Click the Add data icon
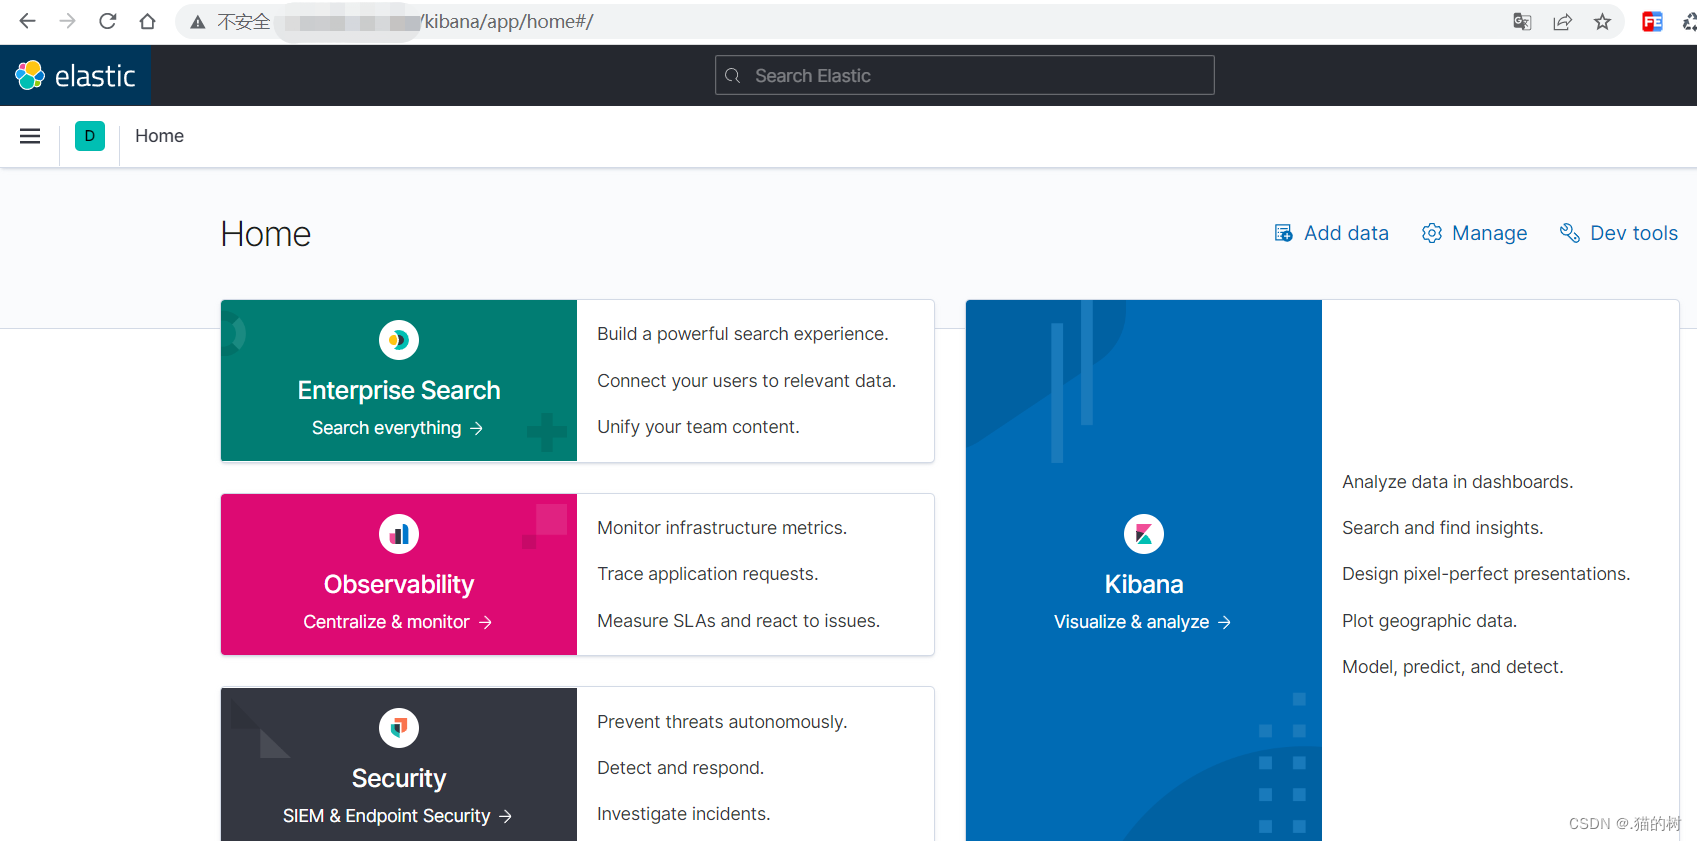1697x841 pixels. point(1283,233)
